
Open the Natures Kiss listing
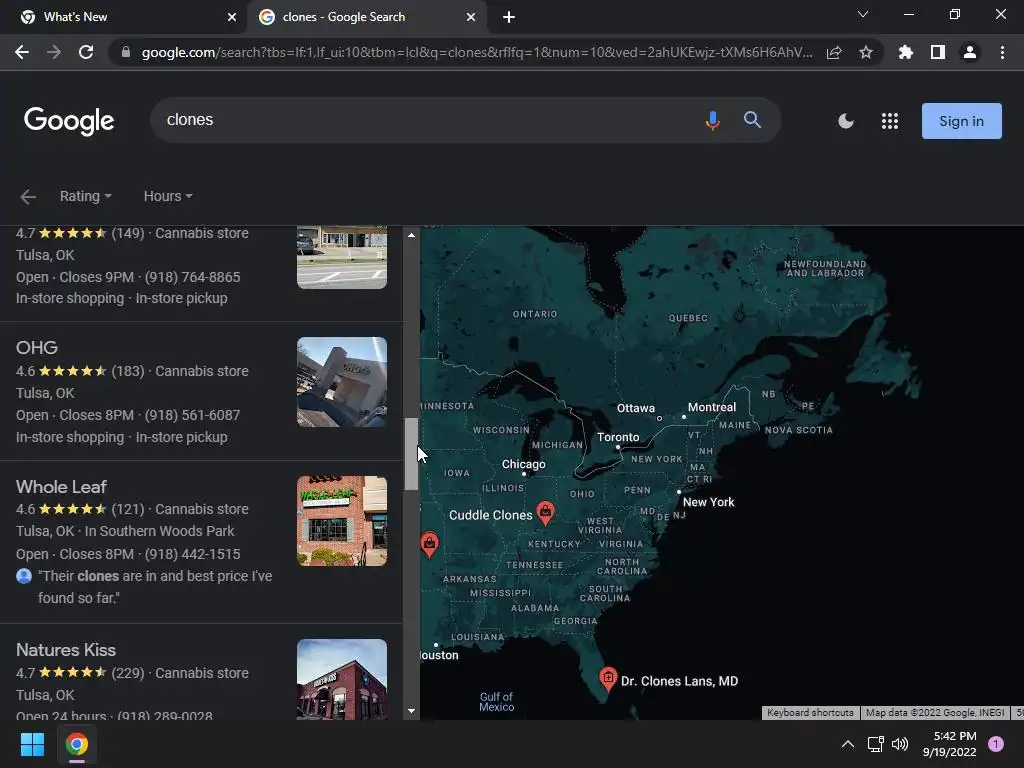coord(65,650)
